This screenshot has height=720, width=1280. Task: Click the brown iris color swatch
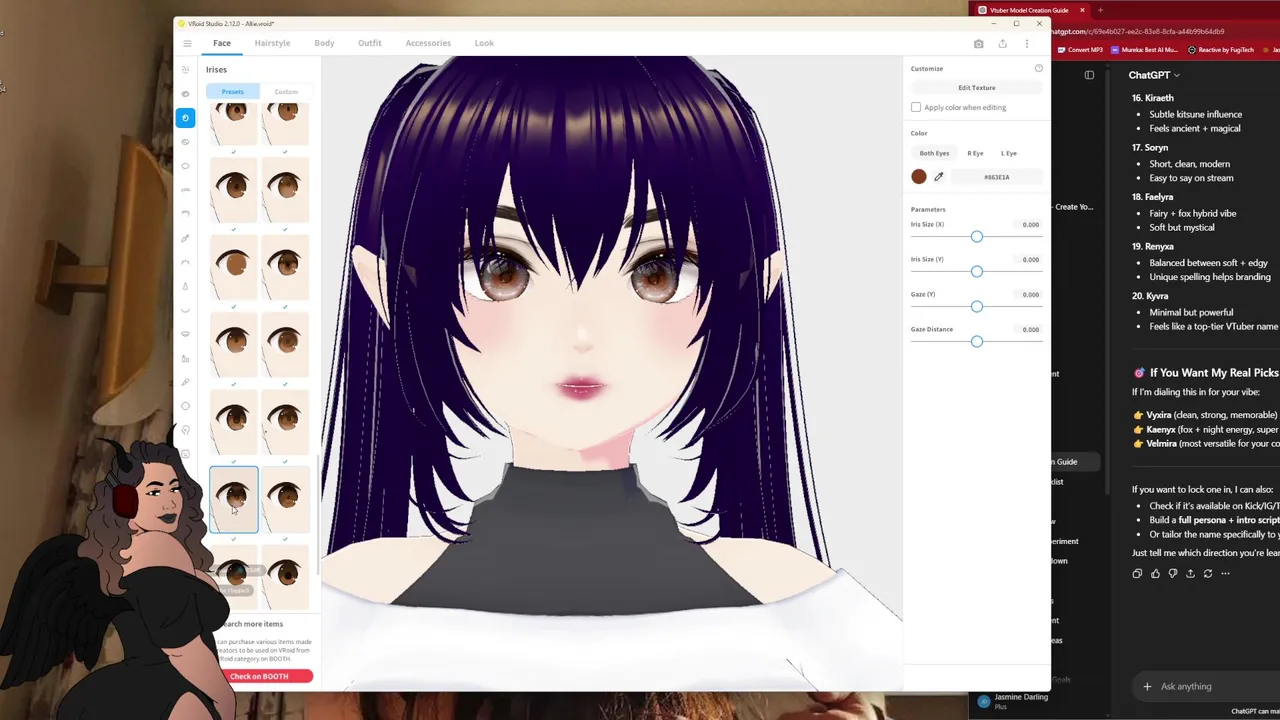point(919,177)
